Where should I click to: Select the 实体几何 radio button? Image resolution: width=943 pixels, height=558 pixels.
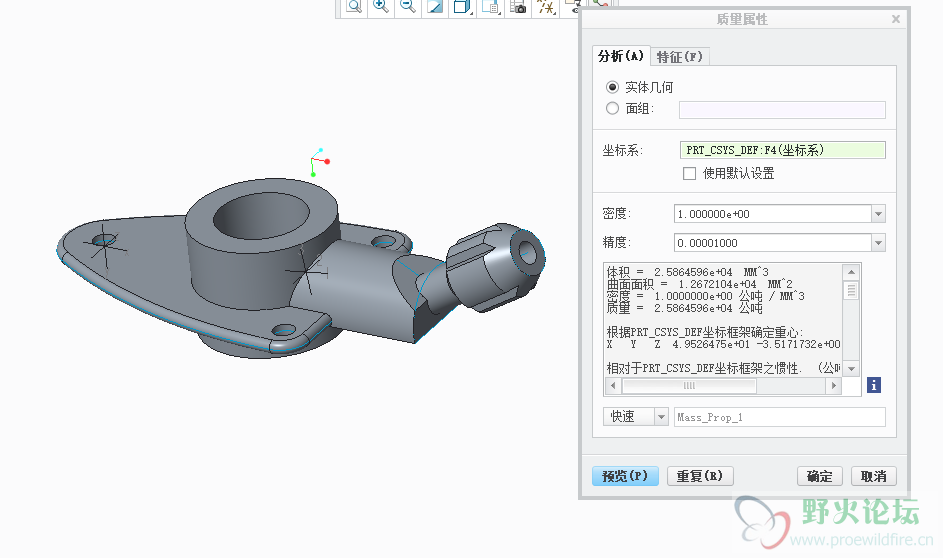(x=612, y=87)
